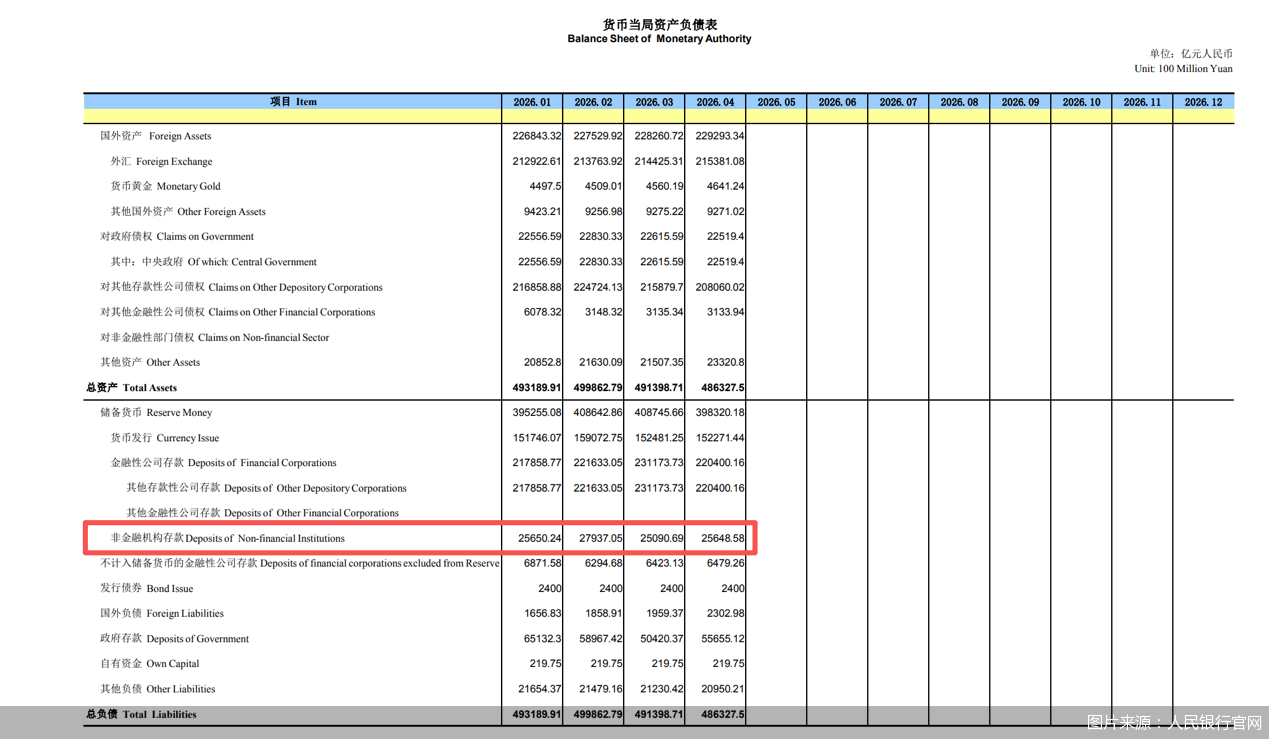Screen dimensions: 1269x739
Task: Click Reserve Money value 408745.66
Action: (659, 413)
